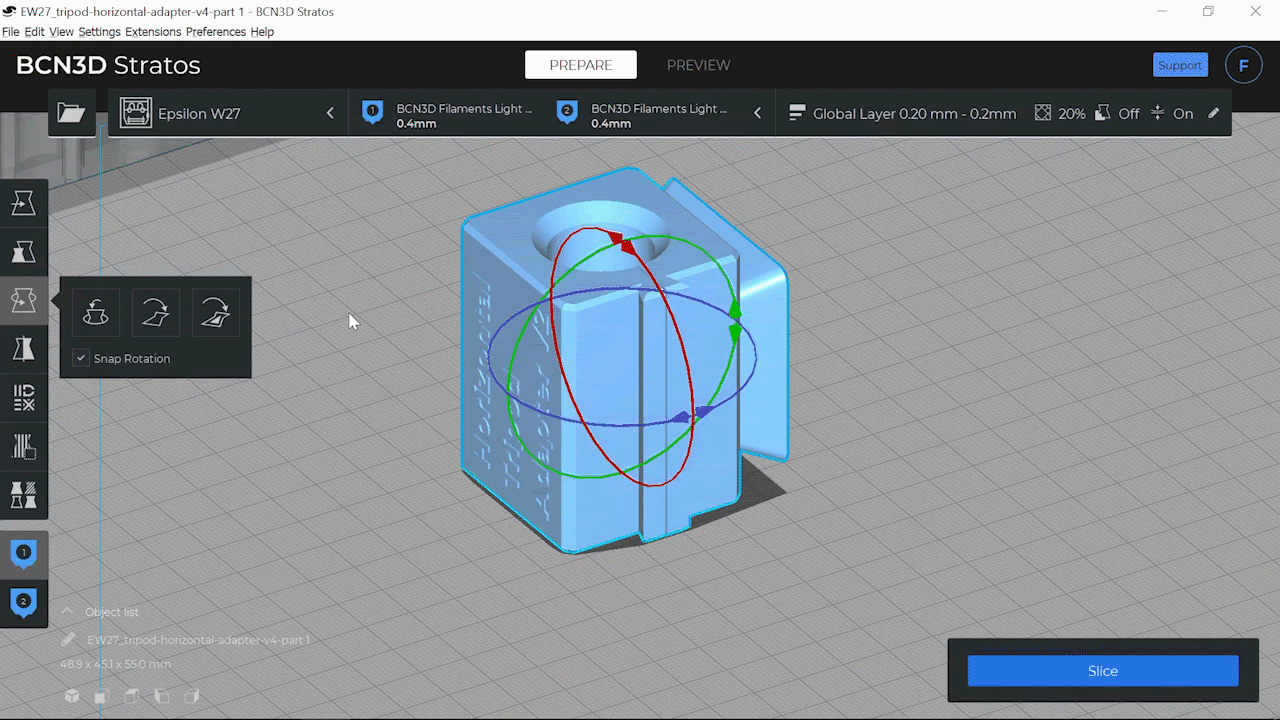Open user account avatar F

point(1244,66)
